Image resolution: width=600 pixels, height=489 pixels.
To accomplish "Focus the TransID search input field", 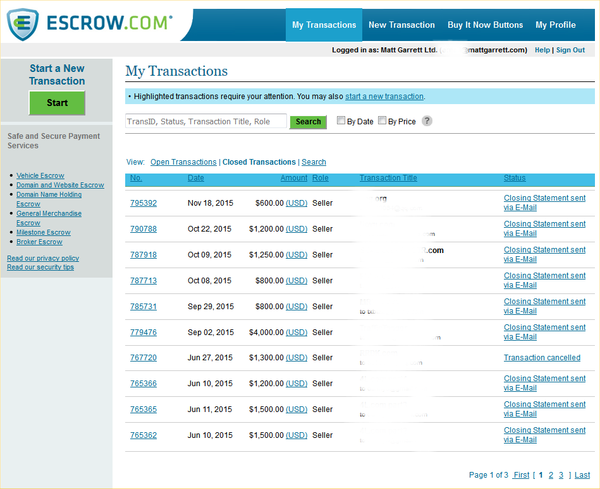I will (x=205, y=121).
